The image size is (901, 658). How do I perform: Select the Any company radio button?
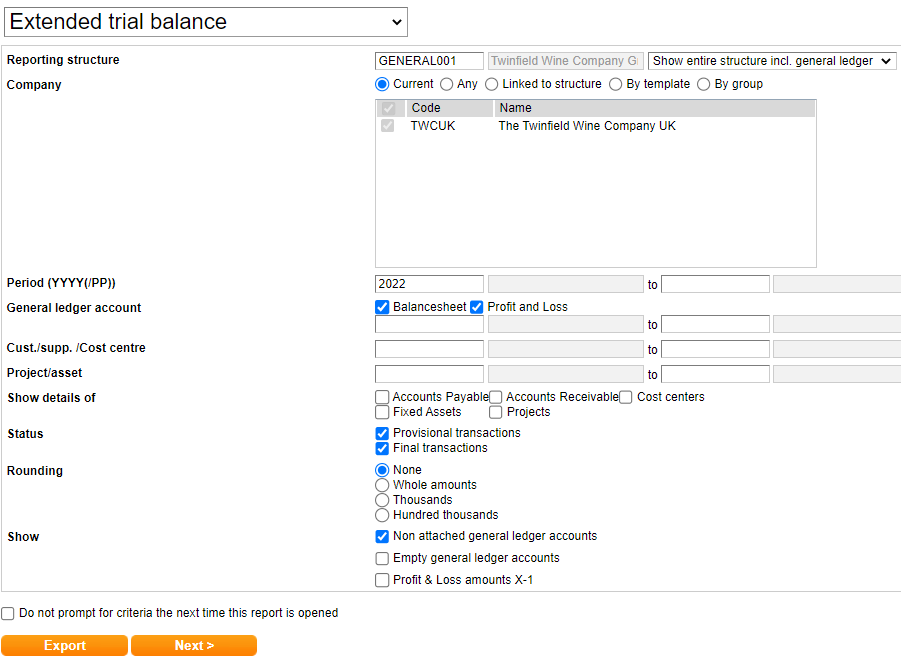coord(446,84)
